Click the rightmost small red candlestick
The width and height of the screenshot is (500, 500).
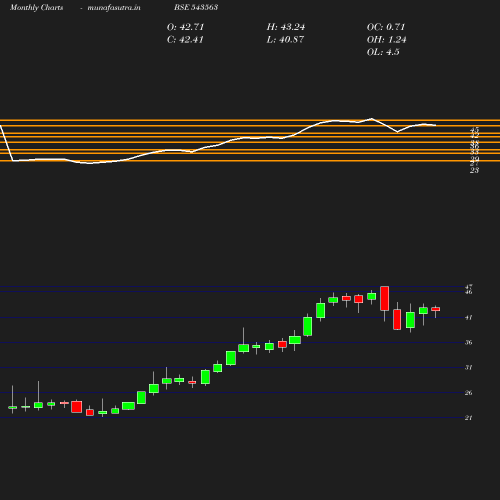click(436, 309)
